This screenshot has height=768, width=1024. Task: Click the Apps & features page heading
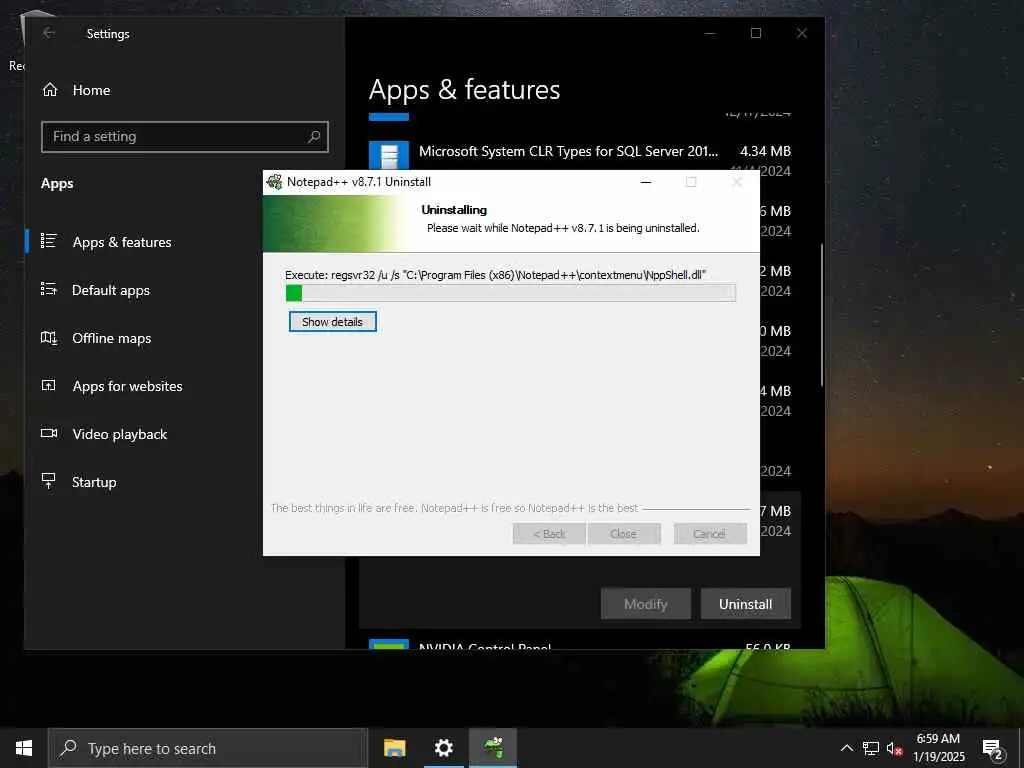point(464,90)
